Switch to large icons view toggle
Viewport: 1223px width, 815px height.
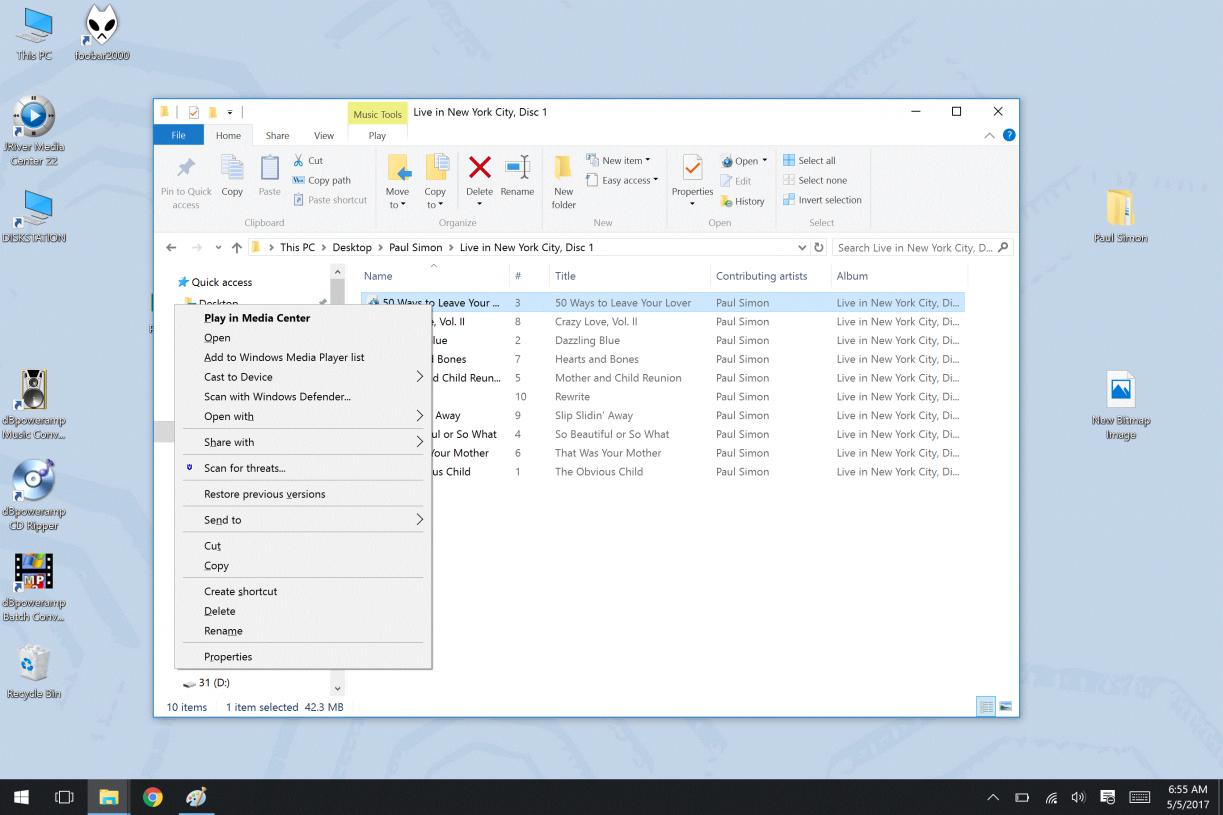[x=1005, y=707]
